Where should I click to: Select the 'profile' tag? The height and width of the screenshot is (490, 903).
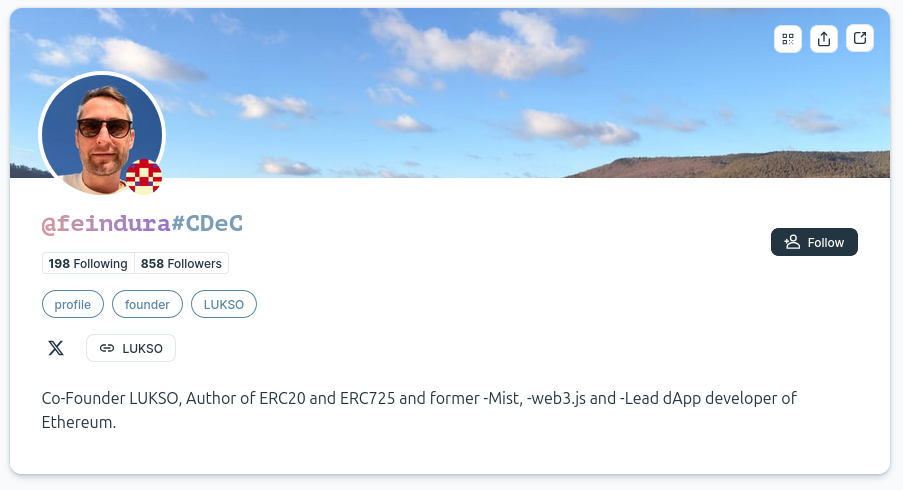pyautogui.click(x=72, y=304)
